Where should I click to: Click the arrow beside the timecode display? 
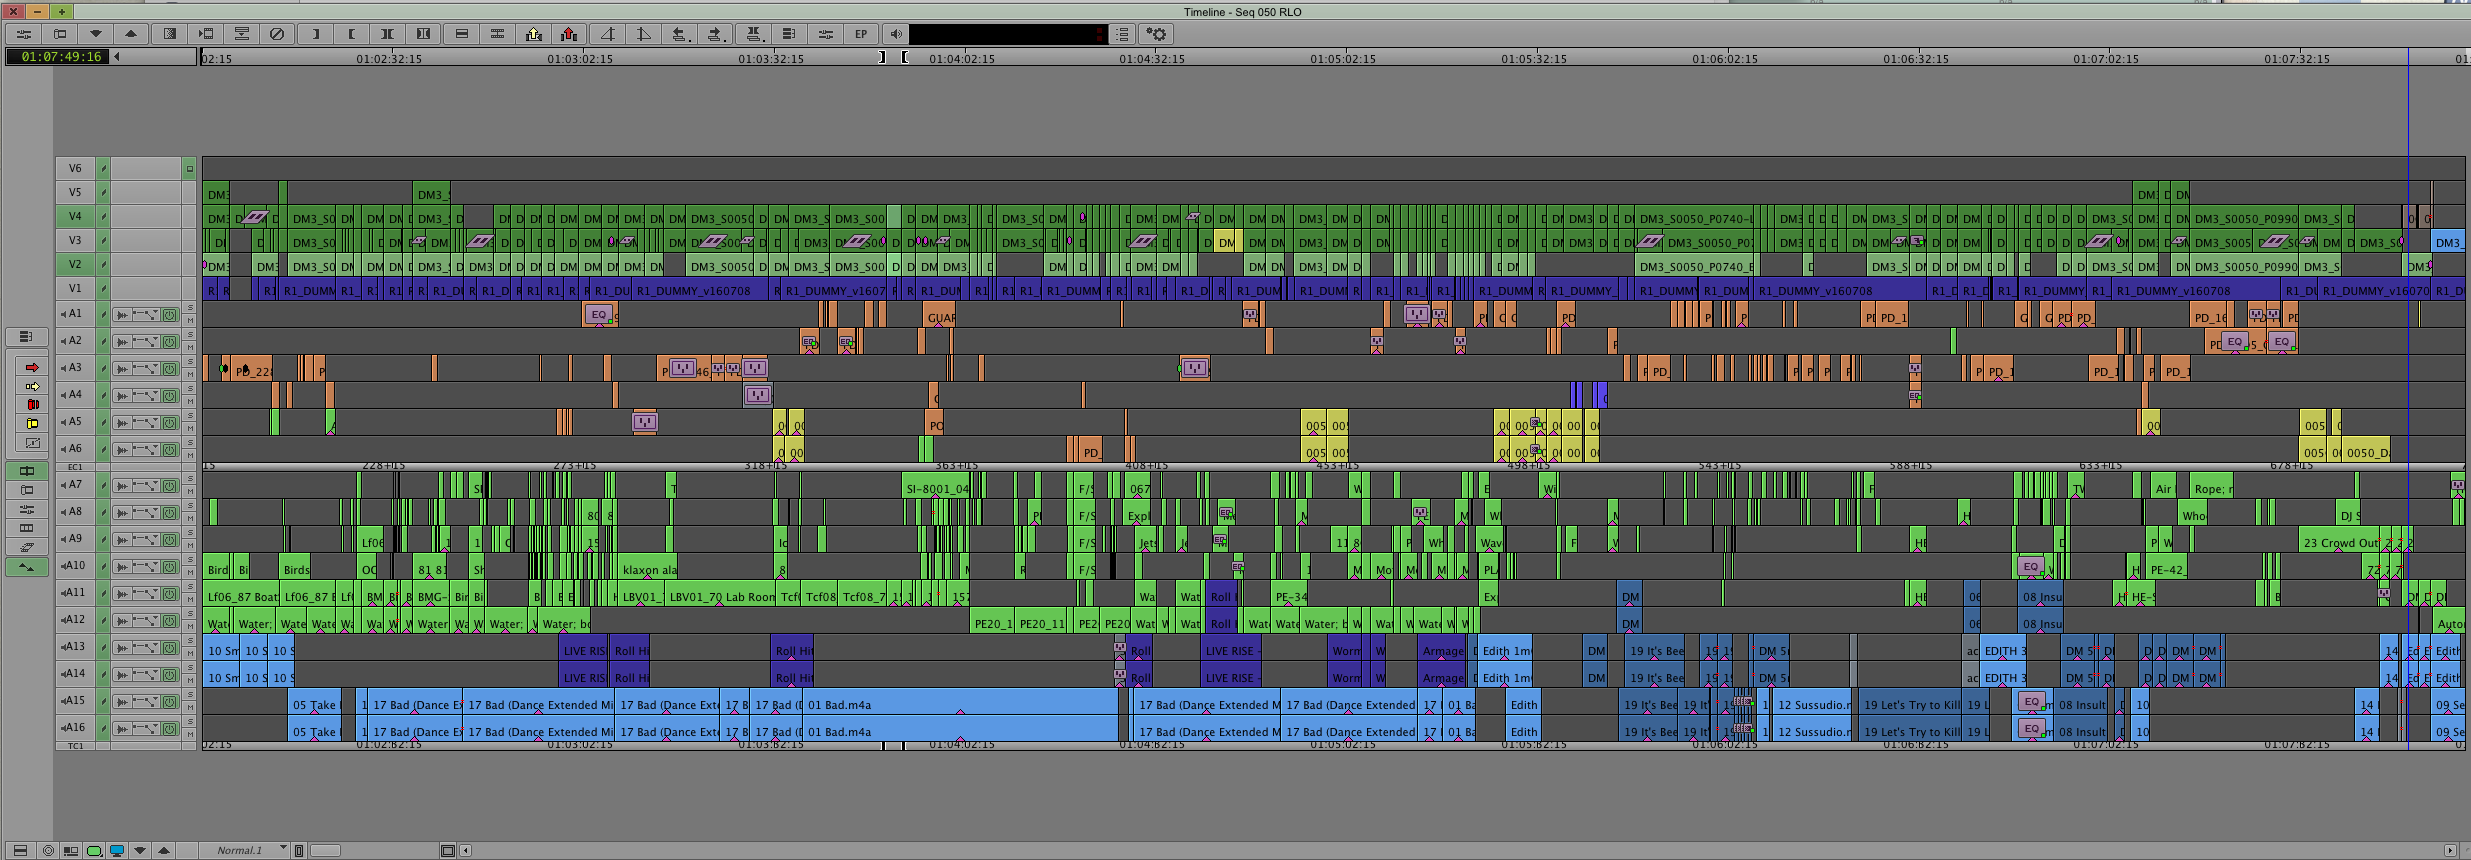click(x=117, y=57)
